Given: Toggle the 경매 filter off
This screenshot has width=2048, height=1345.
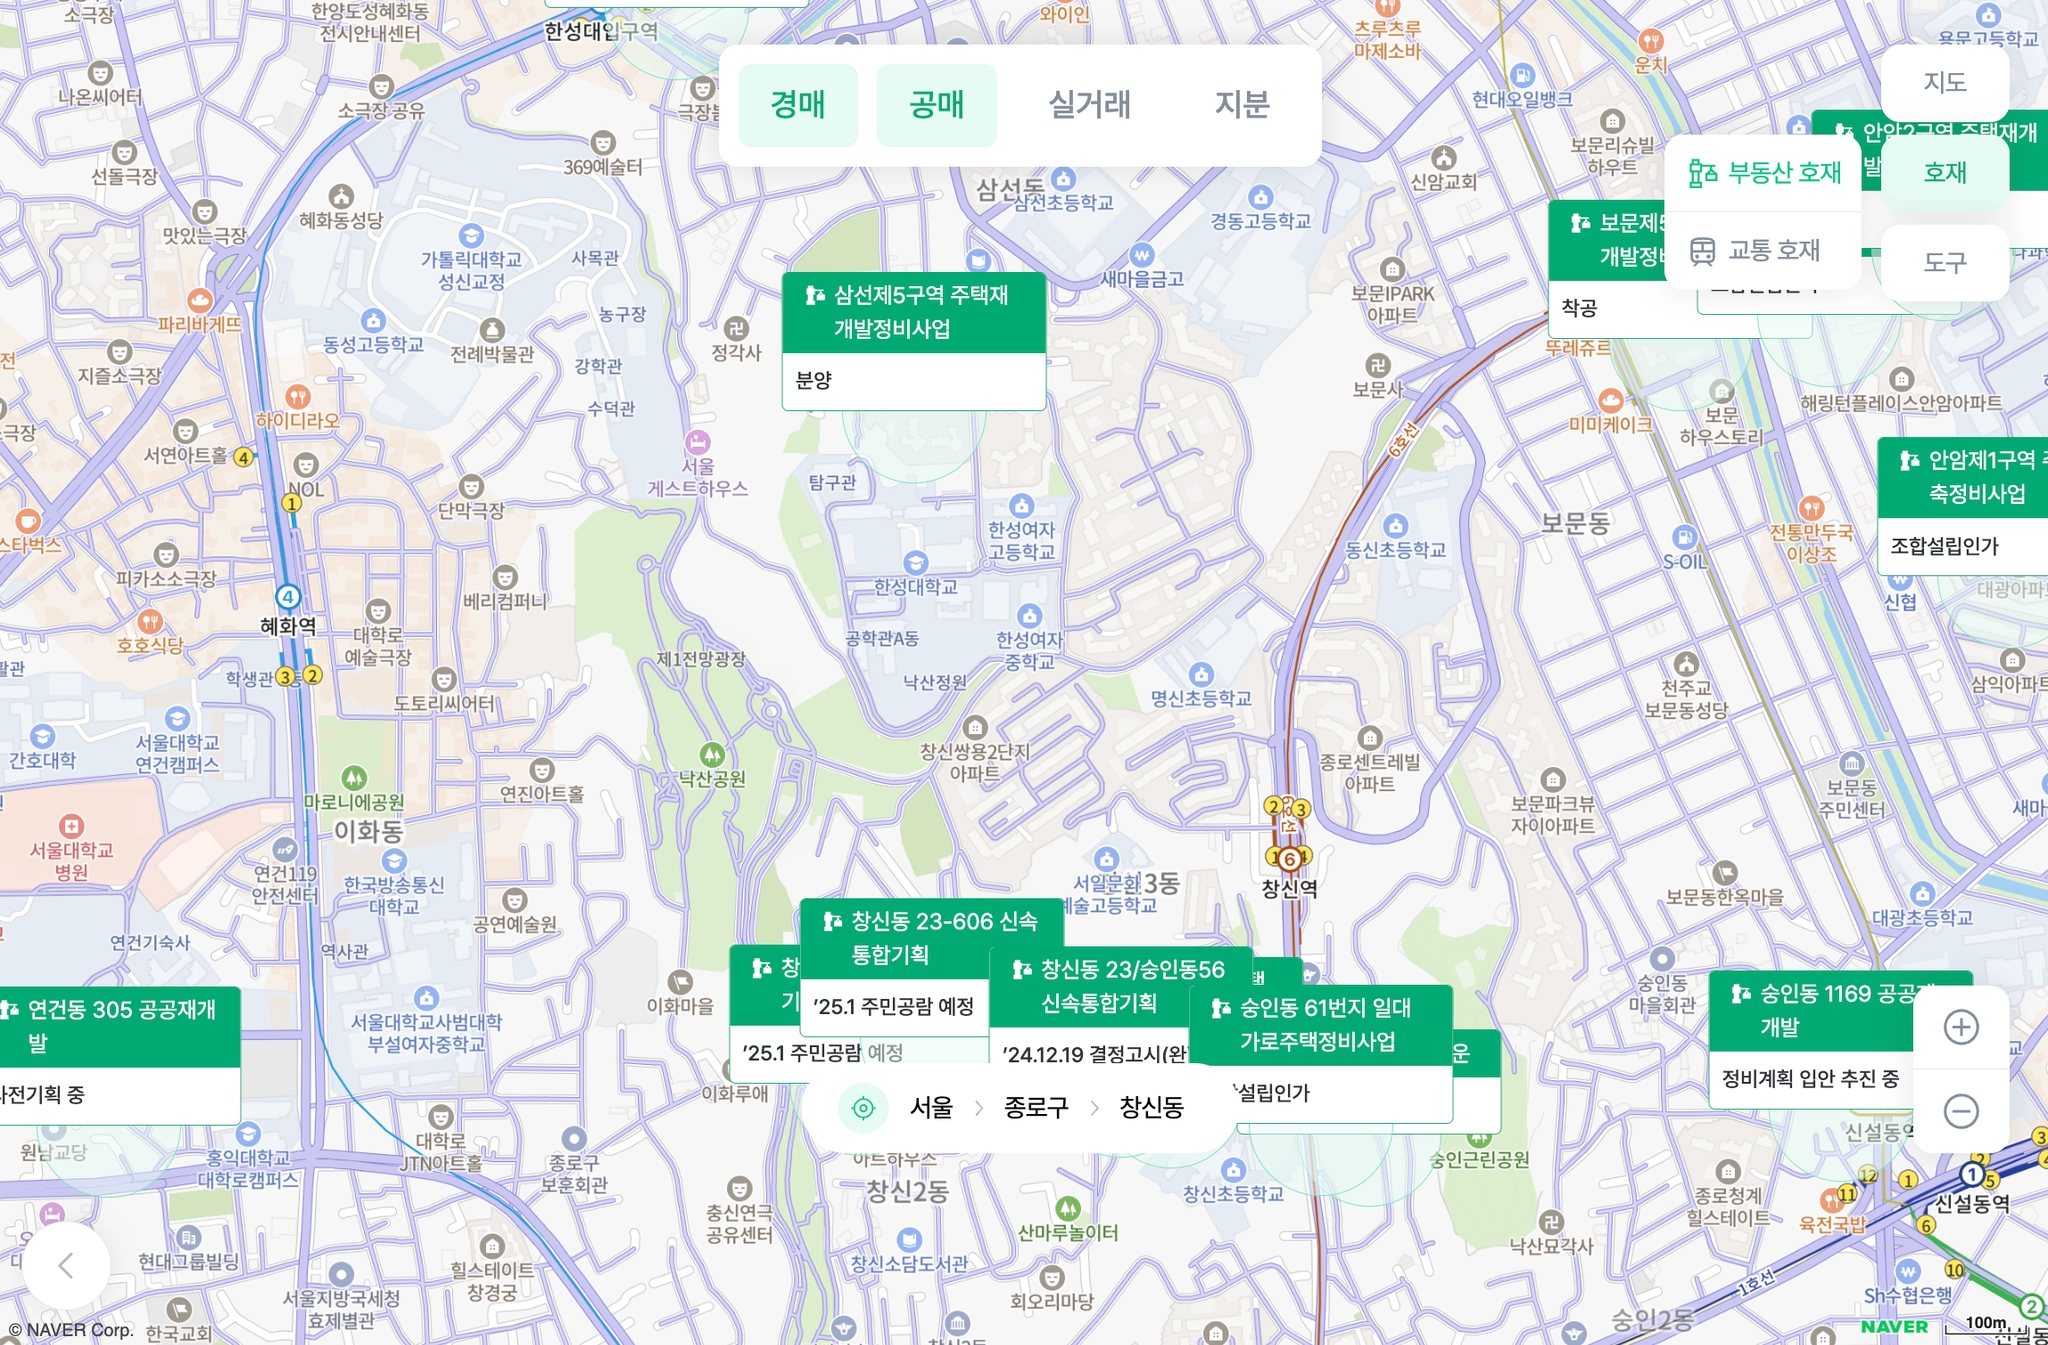Looking at the screenshot, I should click(798, 105).
